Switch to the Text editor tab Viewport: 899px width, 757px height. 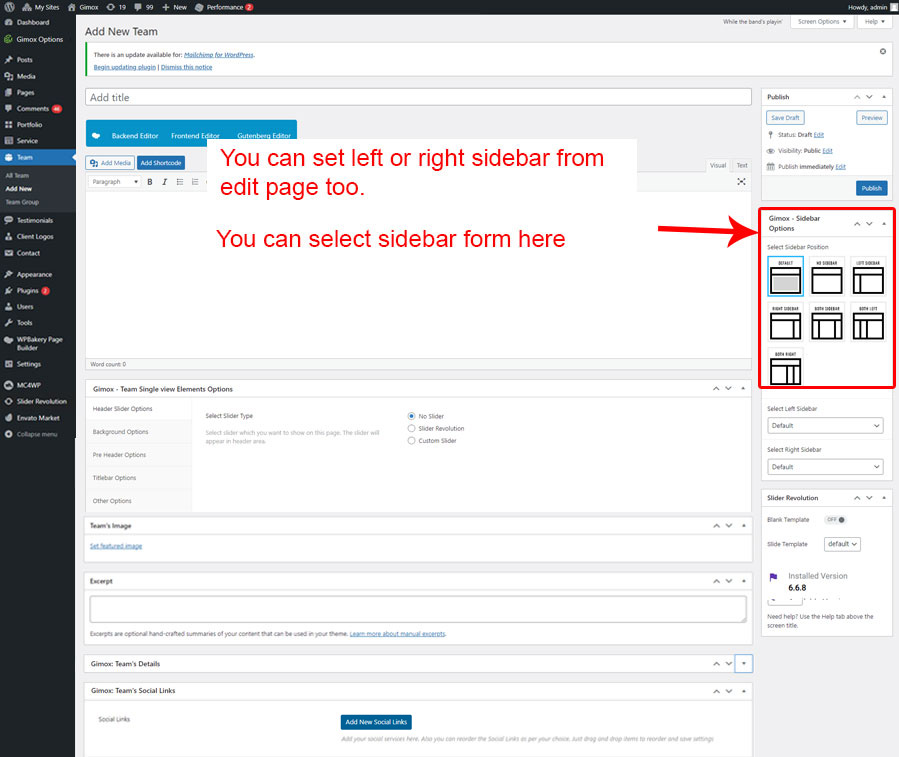coord(741,165)
